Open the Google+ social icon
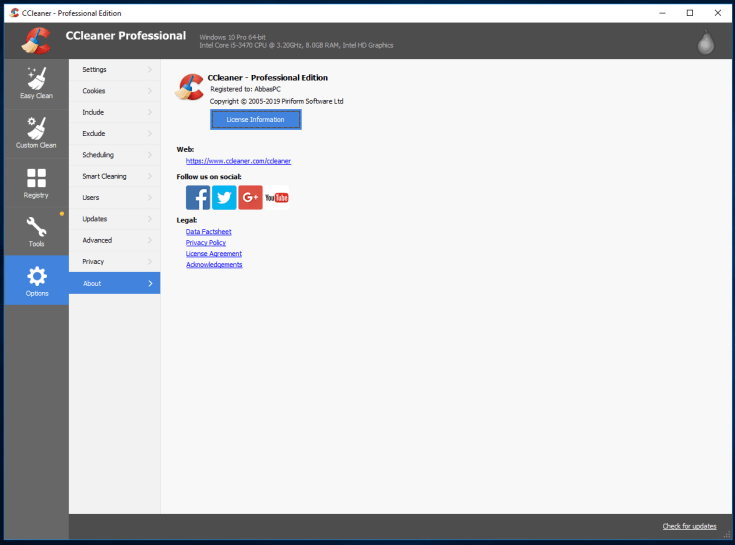Viewport: 735px width, 545px height. click(250, 197)
